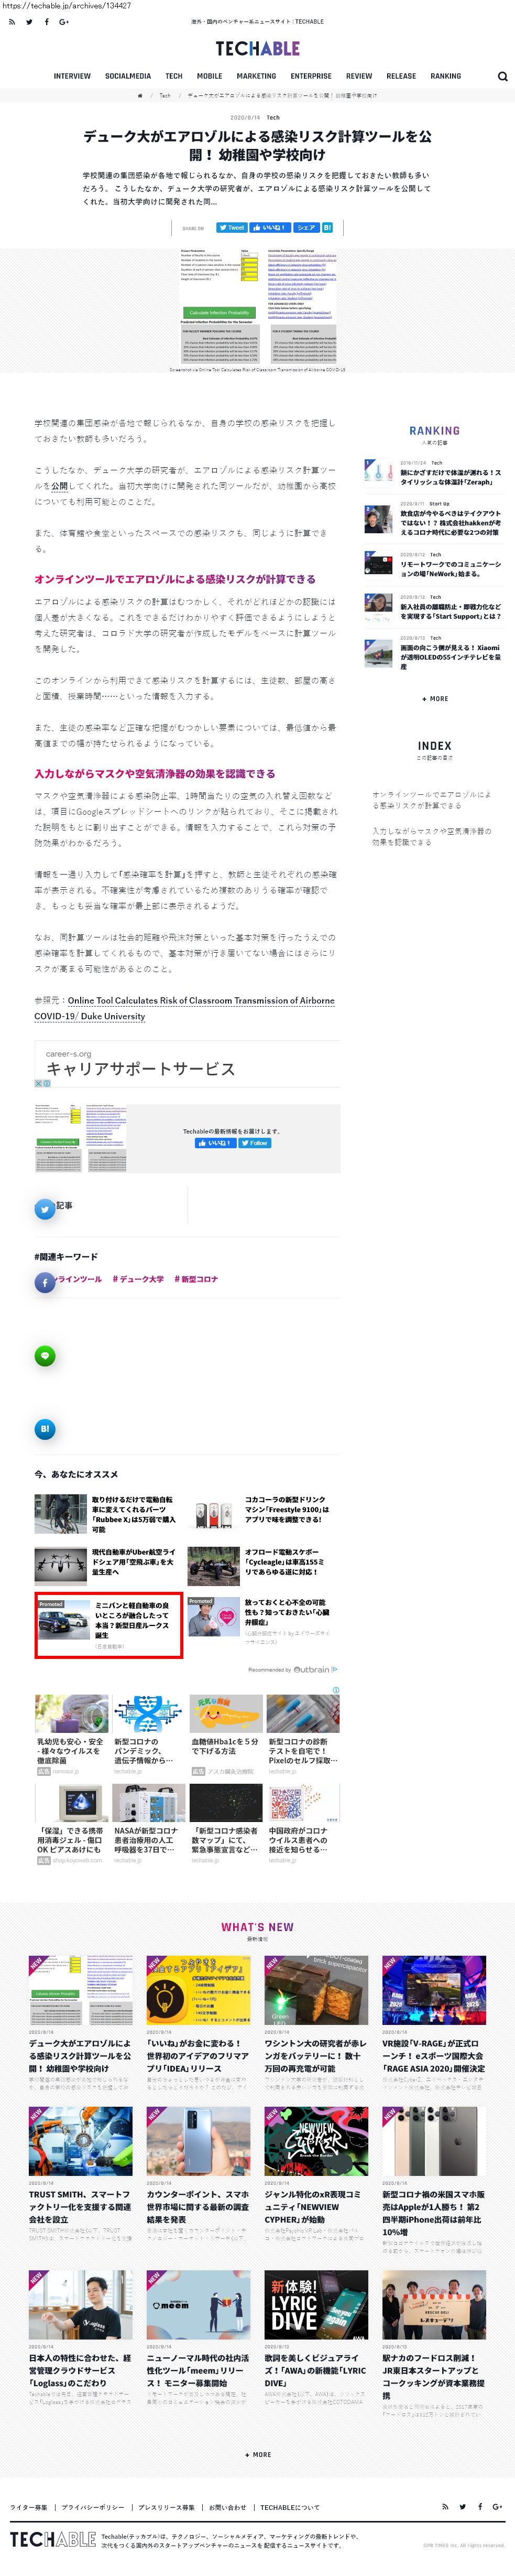Image resolution: width=515 pixels, height=2576 pixels.
Task: Click floating LINE share circle icon
Action: click(45, 1356)
